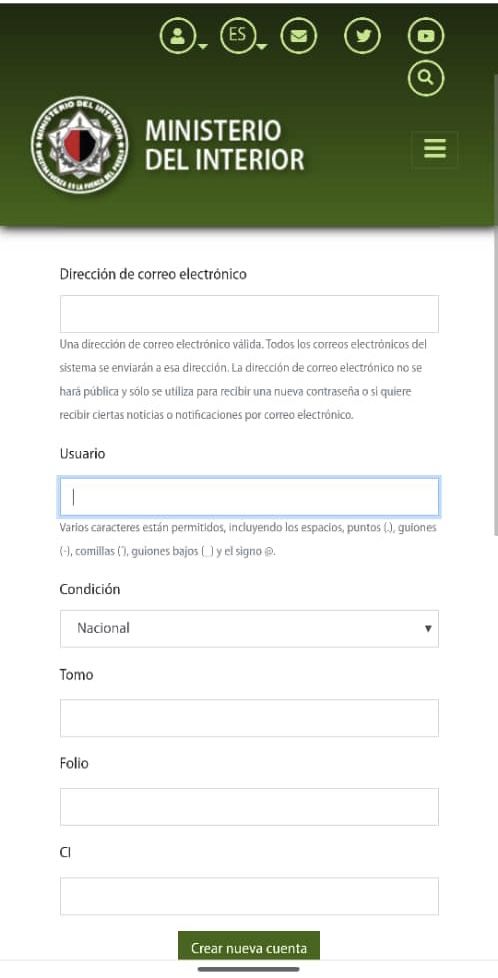The image size is (498, 978).
Task: Focus the Folio input field
Action: 249,806
